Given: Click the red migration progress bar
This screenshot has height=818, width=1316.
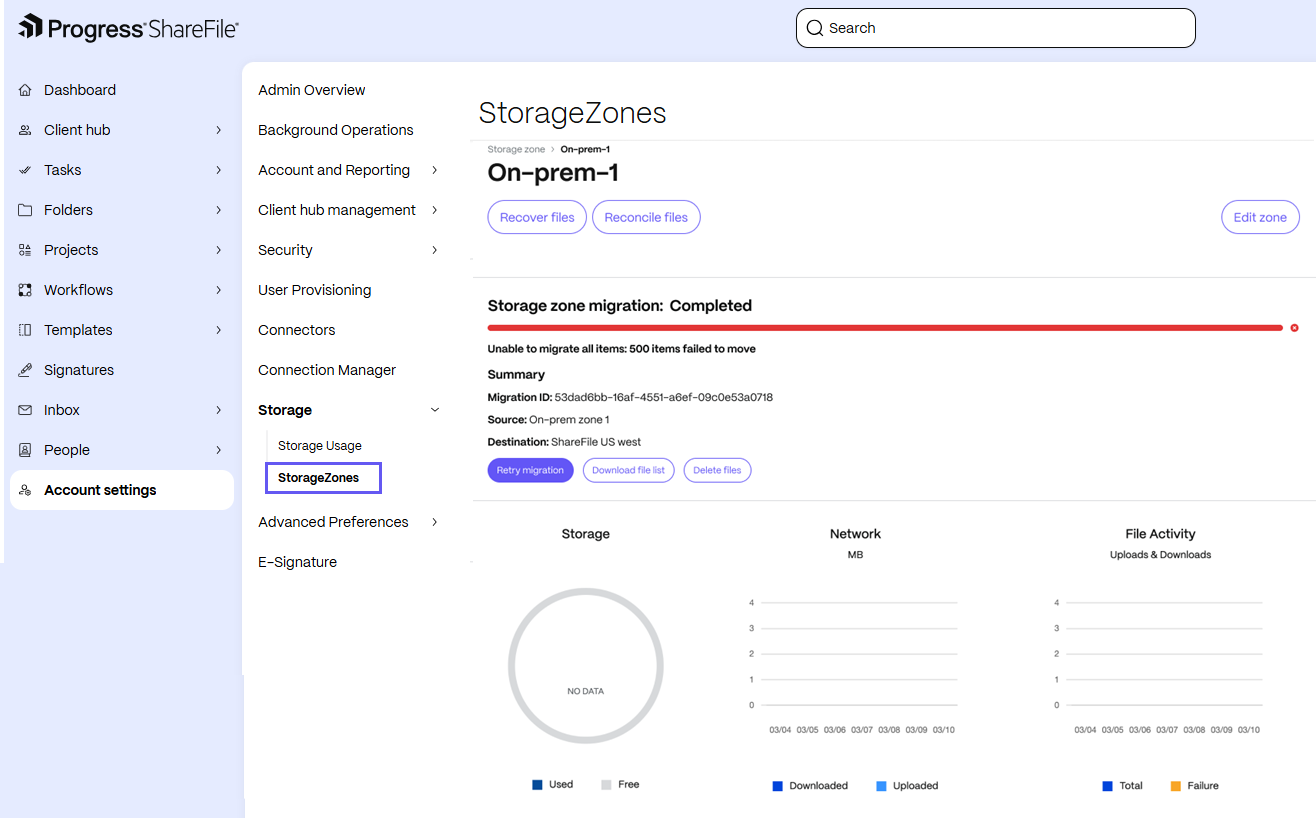Looking at the screenshot, I should (x=885, y=328).
